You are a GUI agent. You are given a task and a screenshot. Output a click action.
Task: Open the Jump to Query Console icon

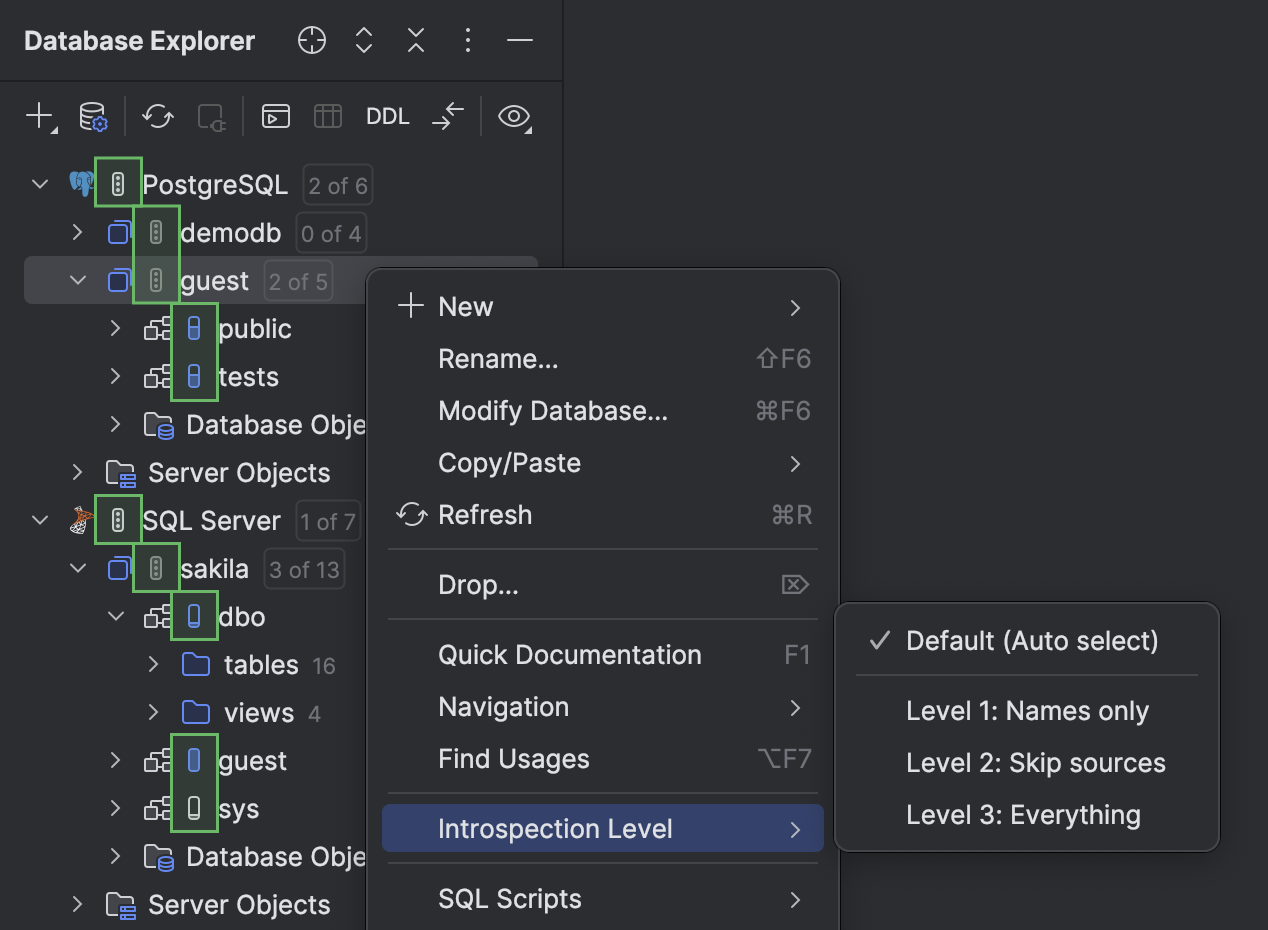coord(275,117)
